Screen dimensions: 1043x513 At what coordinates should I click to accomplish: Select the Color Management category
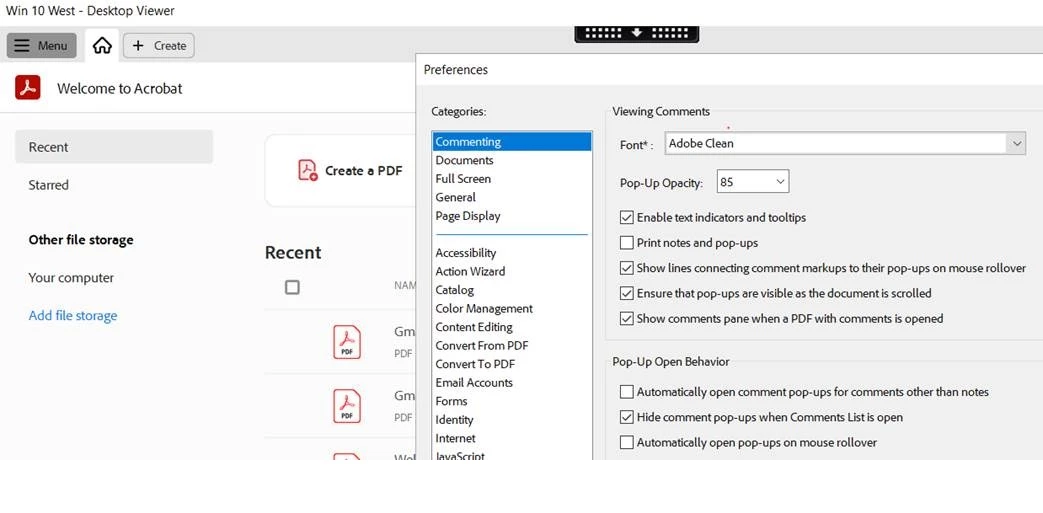click(x=512, y=309)
